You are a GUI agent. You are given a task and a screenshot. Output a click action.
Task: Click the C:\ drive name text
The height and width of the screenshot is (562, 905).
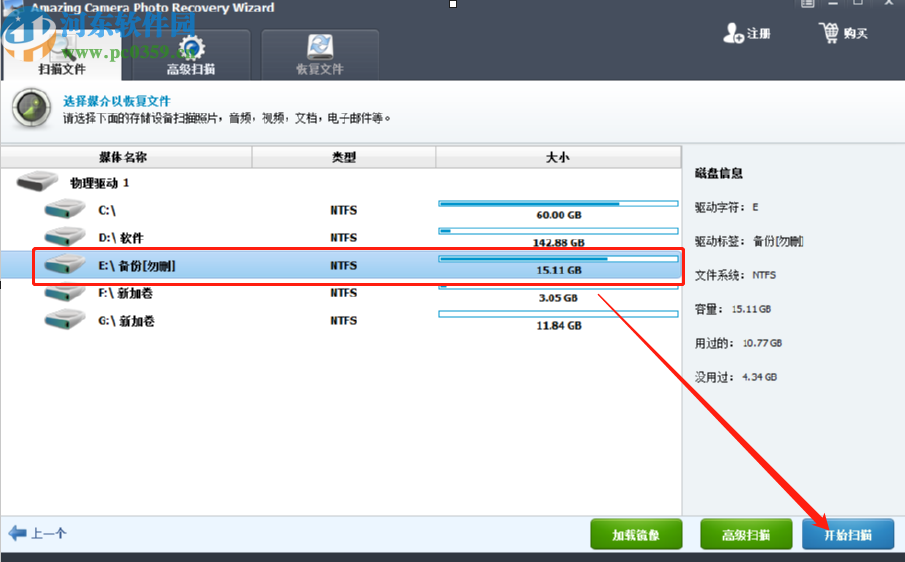[x=107, y=211]
